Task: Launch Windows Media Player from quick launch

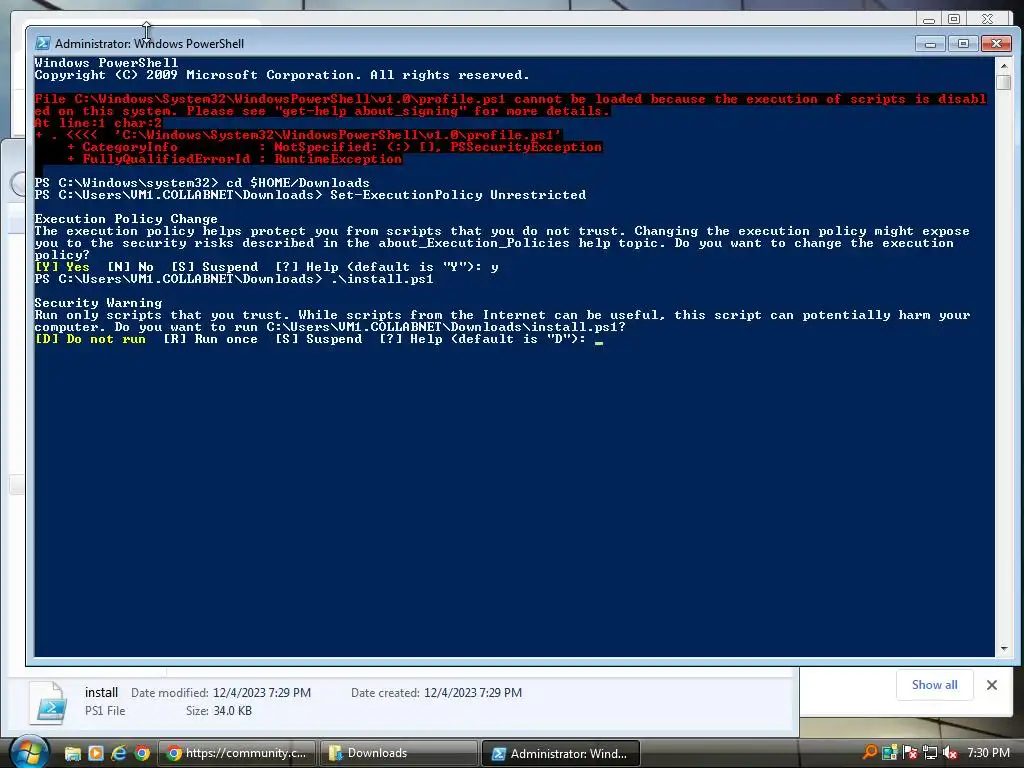Action: click(95, 753)
